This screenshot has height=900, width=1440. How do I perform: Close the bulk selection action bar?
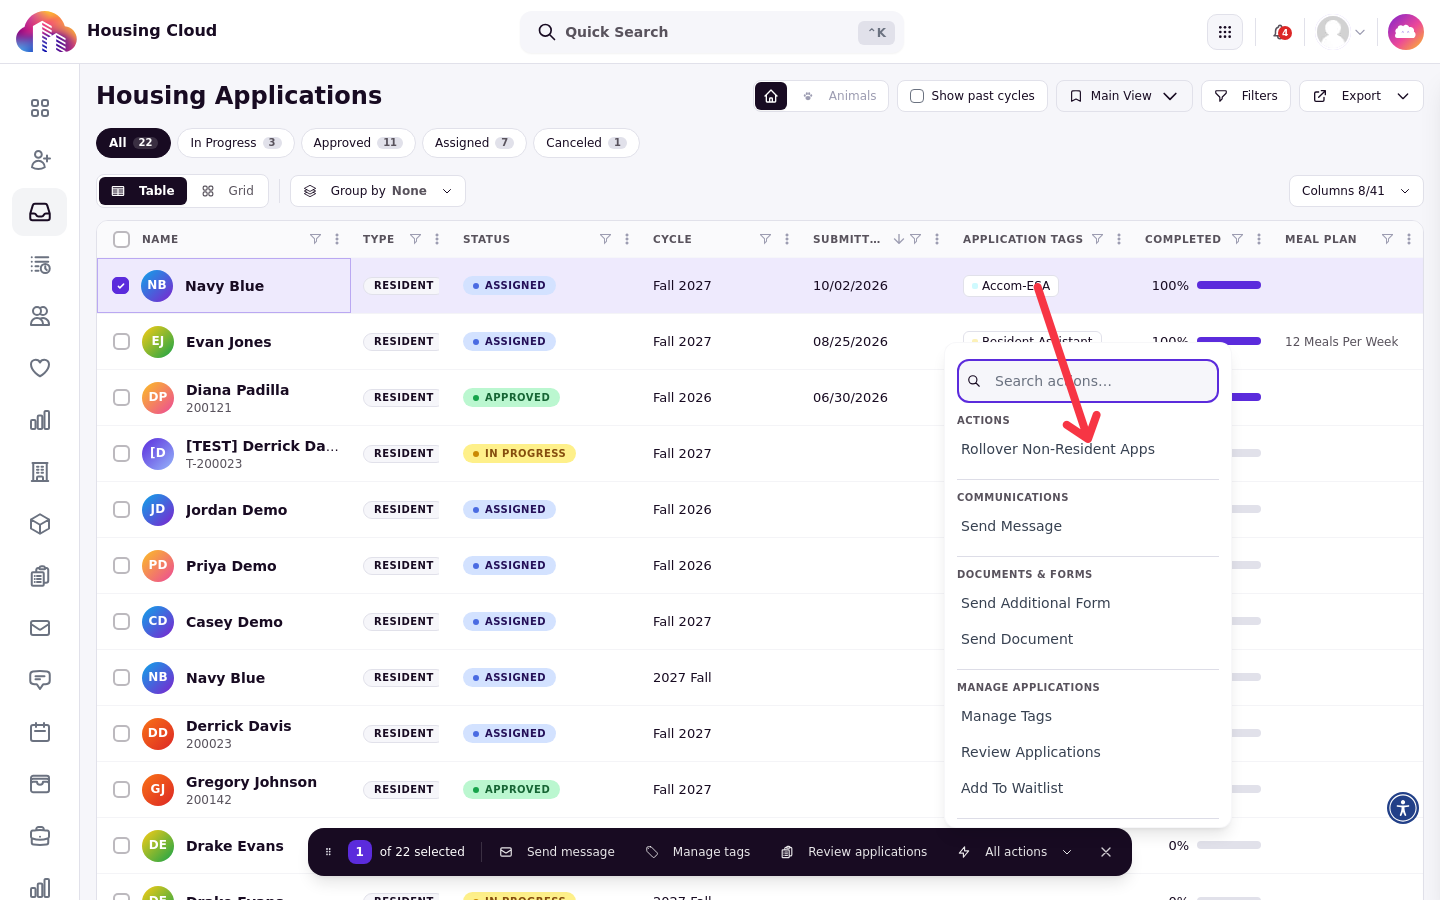pos(1106,852)
